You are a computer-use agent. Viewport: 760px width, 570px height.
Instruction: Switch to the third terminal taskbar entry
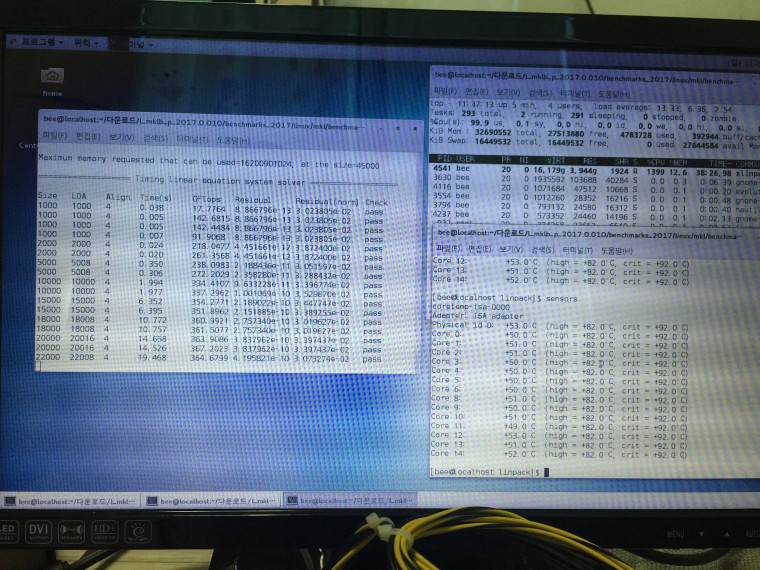point(350,500)
